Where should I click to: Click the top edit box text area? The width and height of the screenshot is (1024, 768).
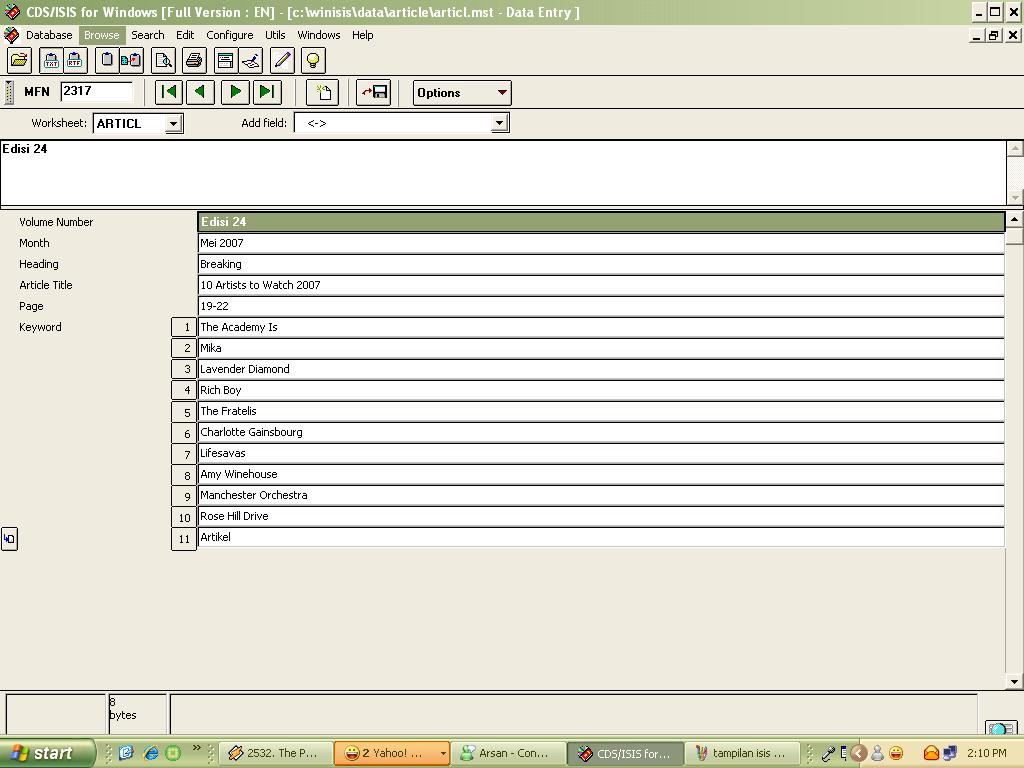[503, 173]
